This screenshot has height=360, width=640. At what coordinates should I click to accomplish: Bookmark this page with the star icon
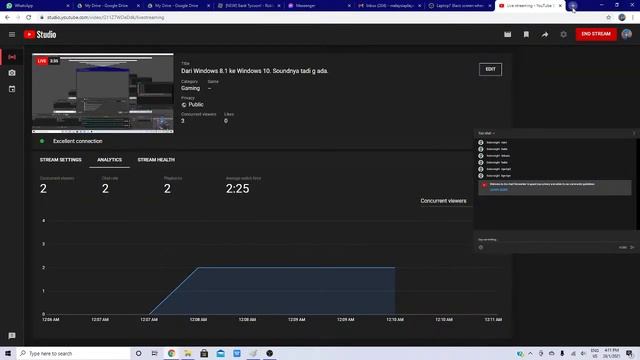point(609,18)
